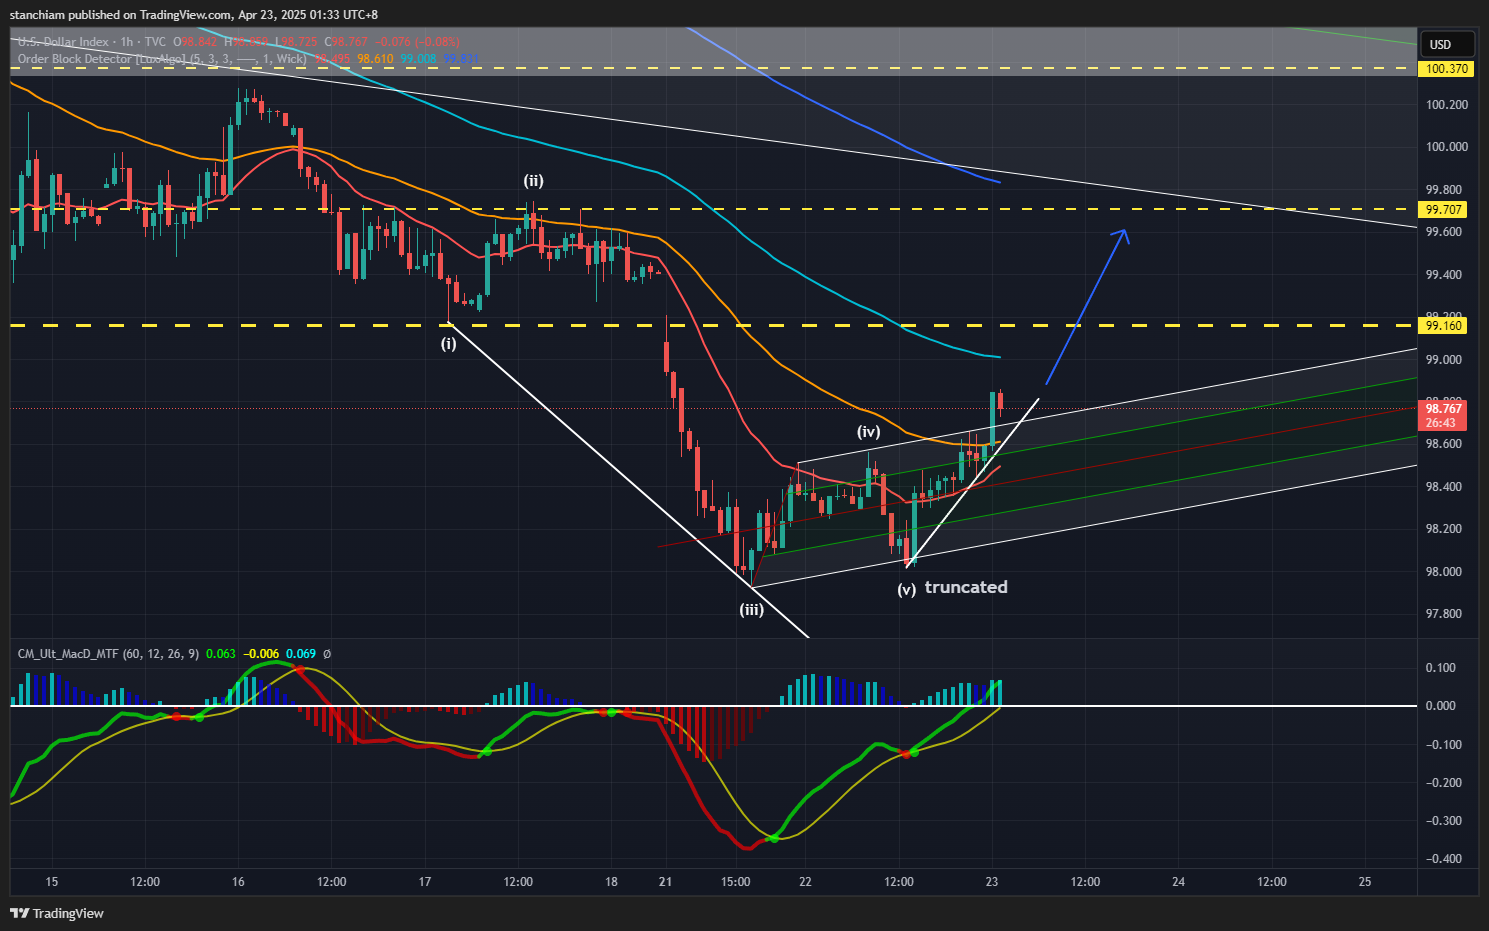Click the current price label 98.767

[x=1444, y=409]
